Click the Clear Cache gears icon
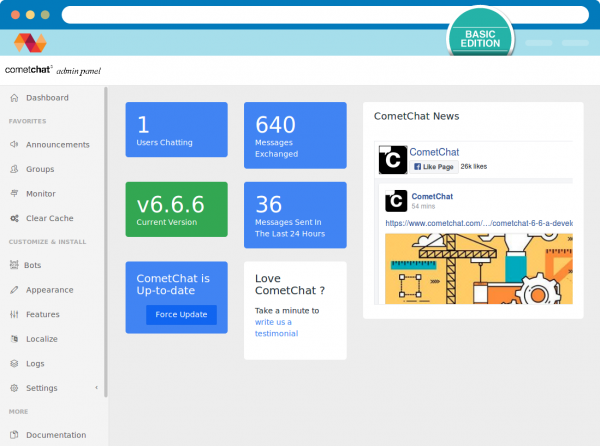Image resolution: width=600 pixels, height=446 pixels. (x=14, y=218)
